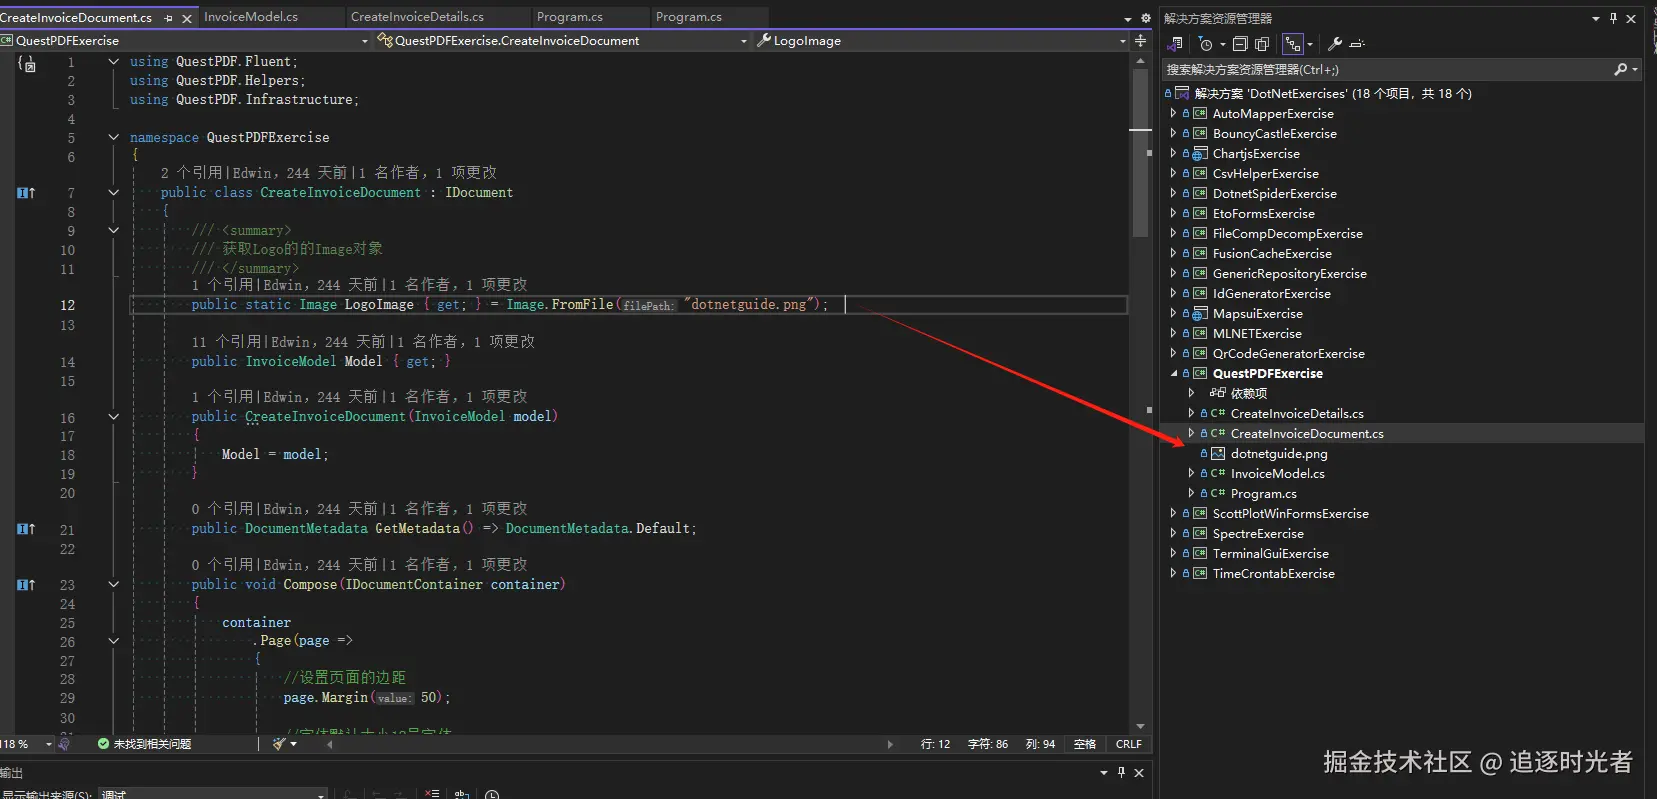
Task: Collapse the CreateInvoiceDocument class at line 7
Action: pos(114,192)
